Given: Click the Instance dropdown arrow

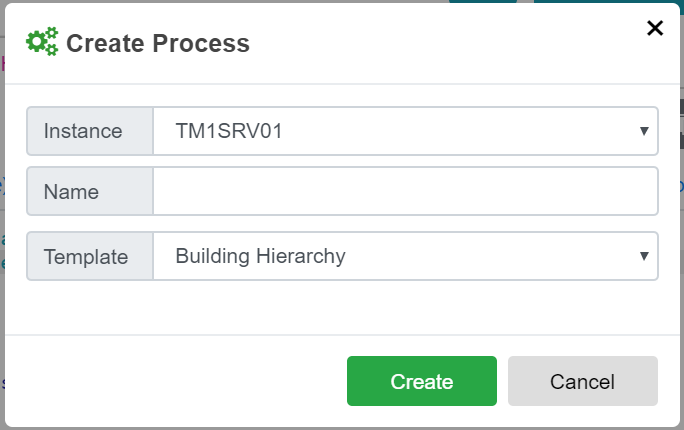Looking at the screenshot, I should pyautogui.click(x=645, y=131).
